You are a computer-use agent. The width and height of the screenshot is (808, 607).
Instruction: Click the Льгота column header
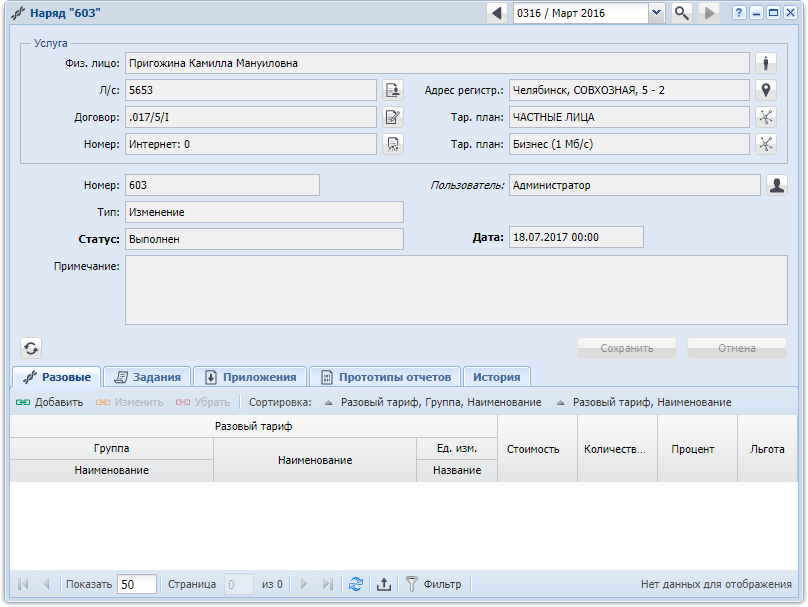767,449
